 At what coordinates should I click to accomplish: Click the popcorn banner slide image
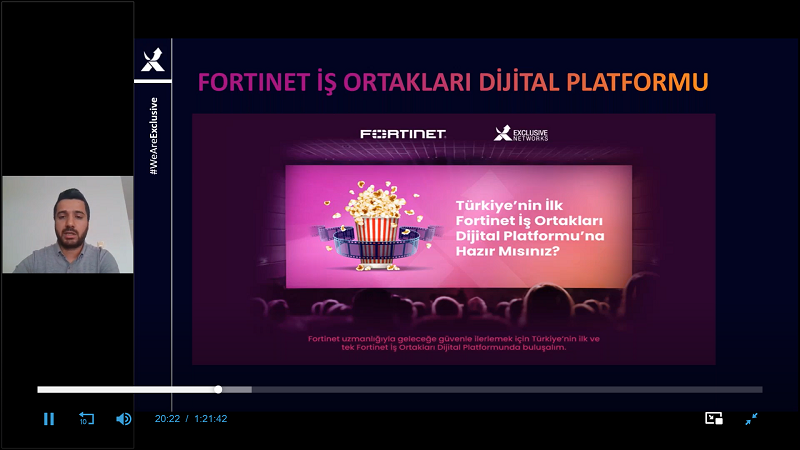(454, 239)
